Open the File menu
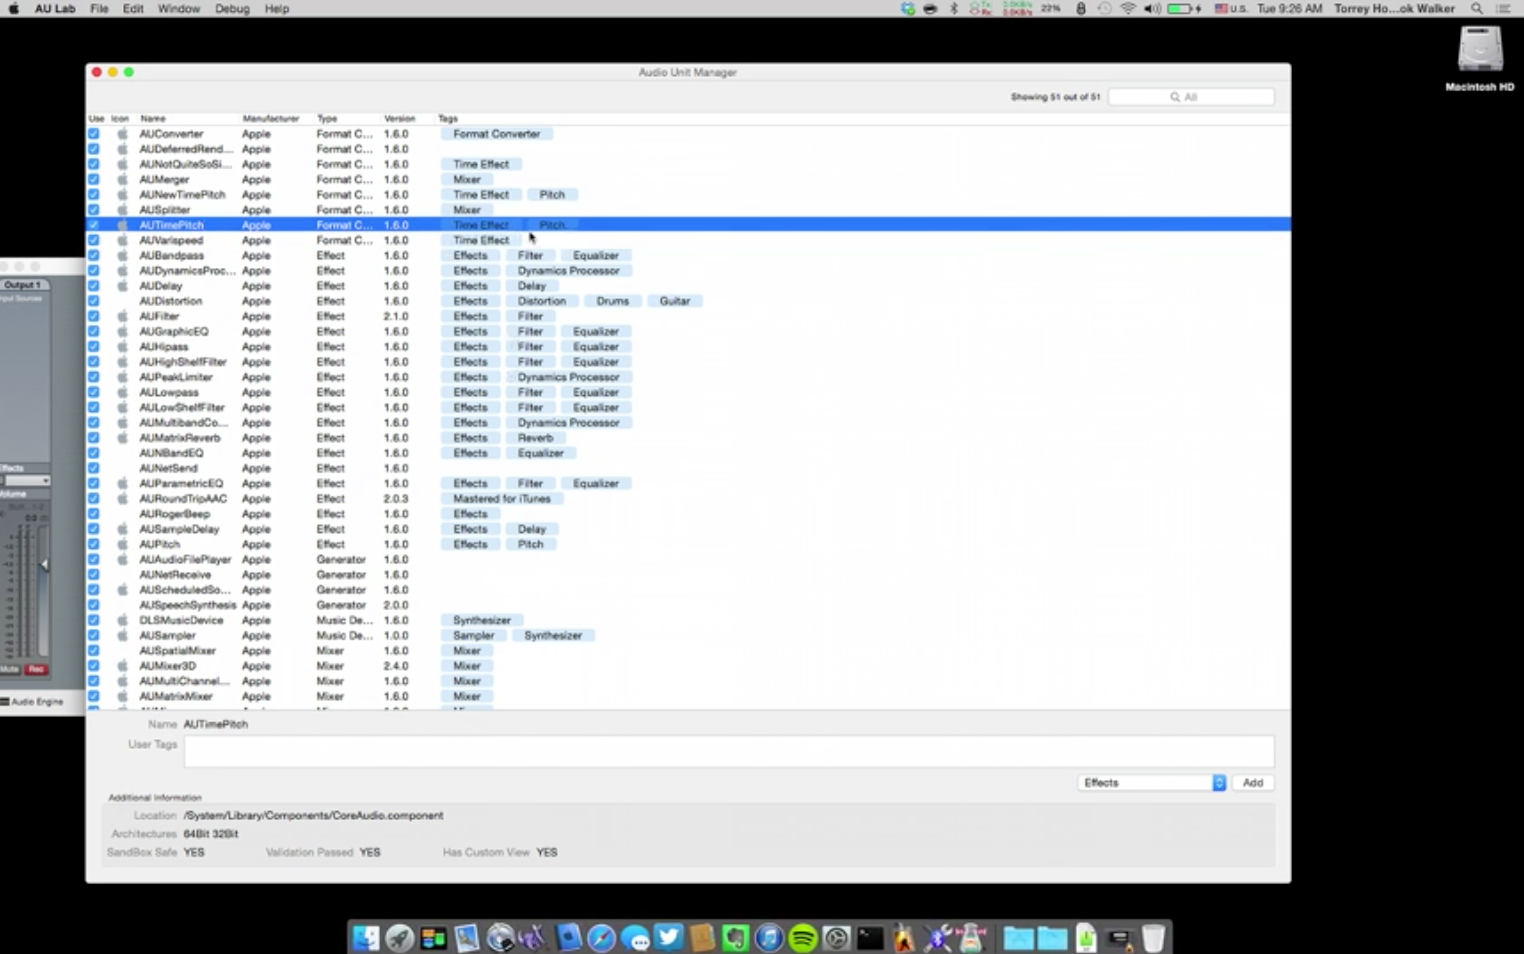The image size is (1524, 954). 99,9
